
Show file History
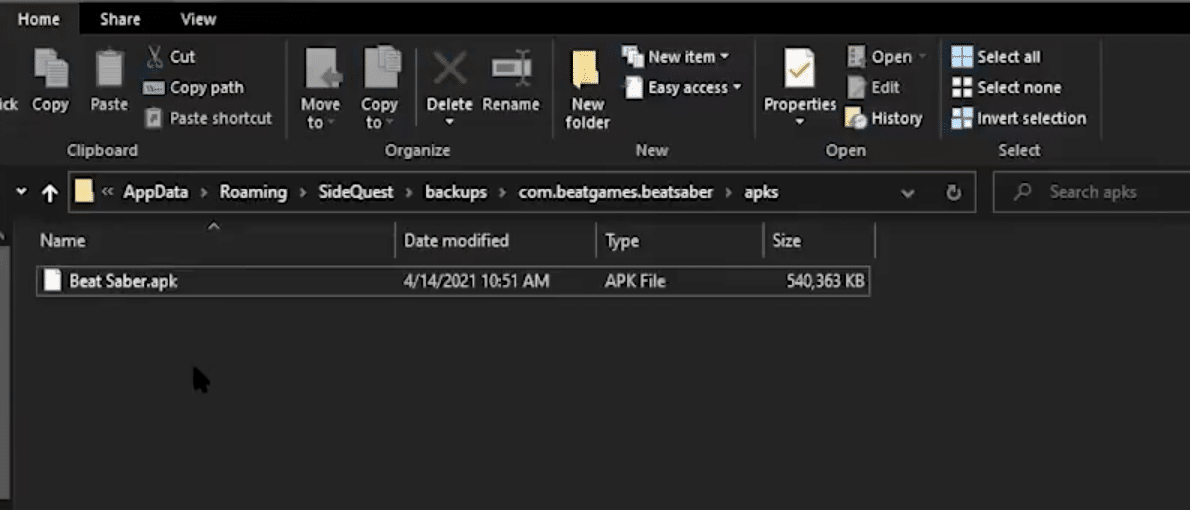[885, 118]
